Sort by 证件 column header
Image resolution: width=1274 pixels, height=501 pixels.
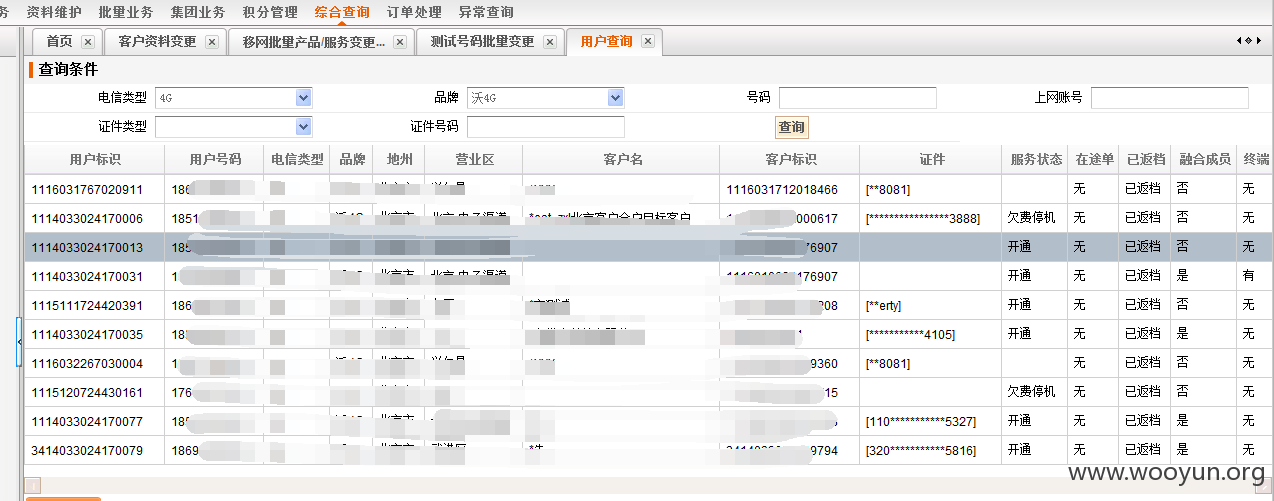(x=931, y=160)
